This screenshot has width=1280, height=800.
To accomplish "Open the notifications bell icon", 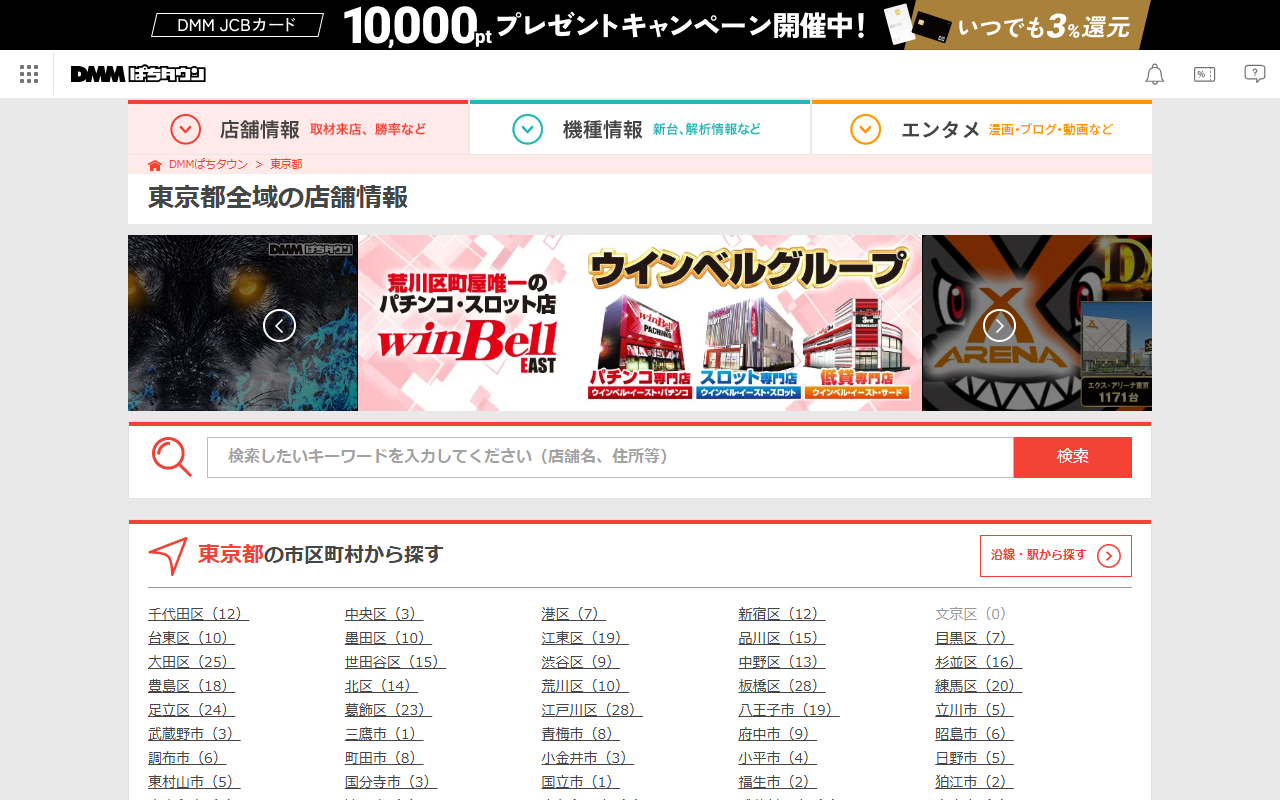I will tap(1155, 74).
